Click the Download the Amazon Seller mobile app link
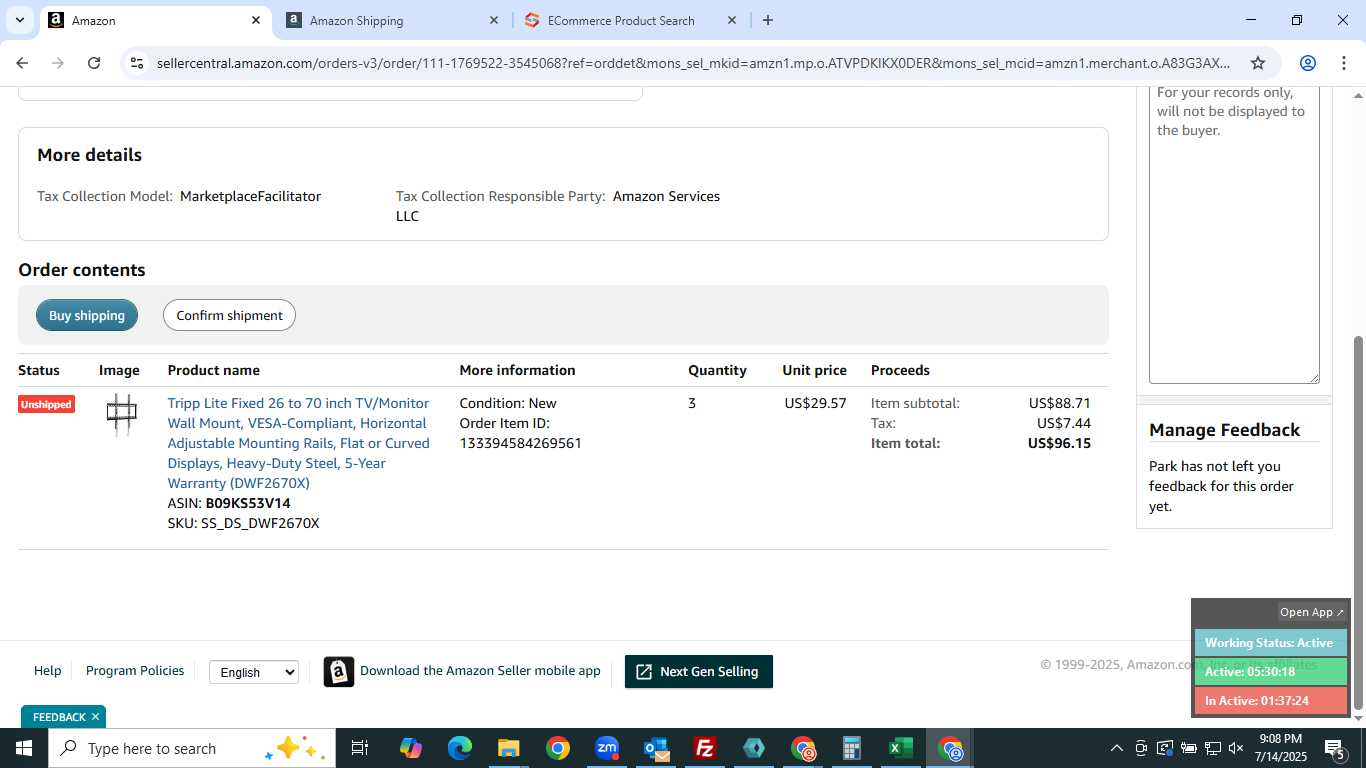The height and width of the screenshot is (768, 1366). tap(480, 671)
